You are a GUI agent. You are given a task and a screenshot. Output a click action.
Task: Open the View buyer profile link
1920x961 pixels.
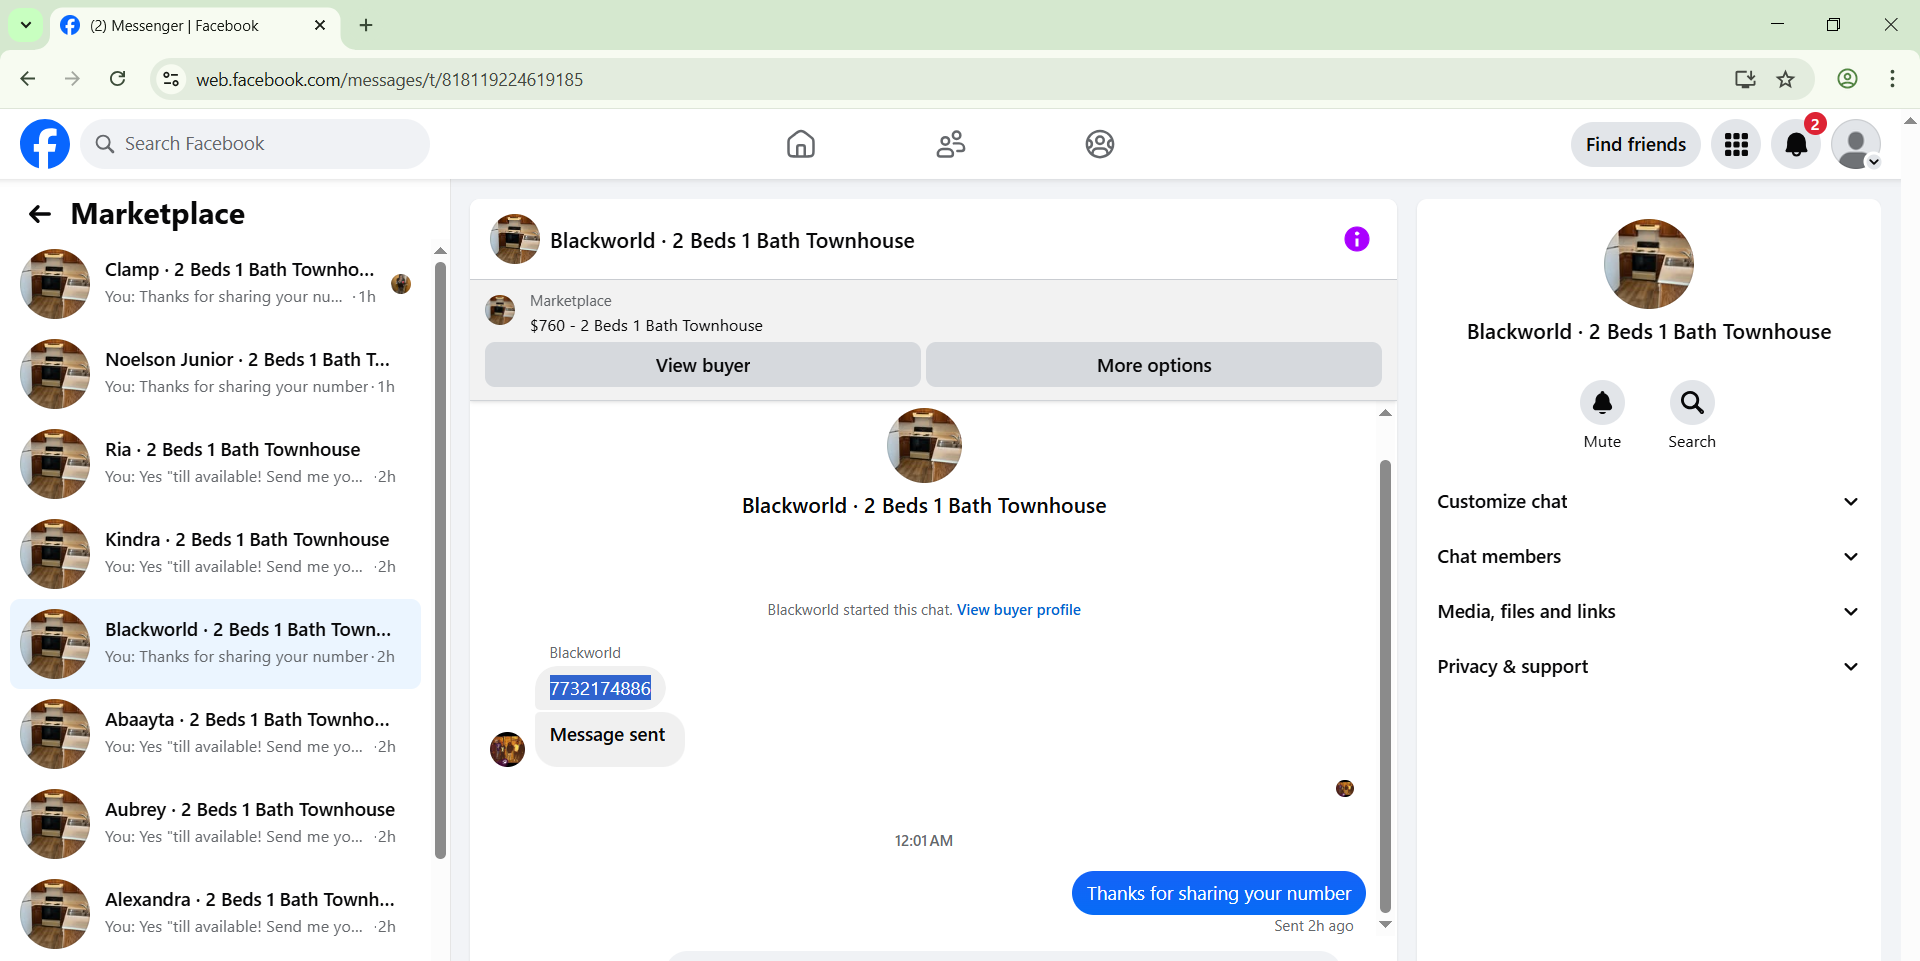click(x=1019, y=610)
